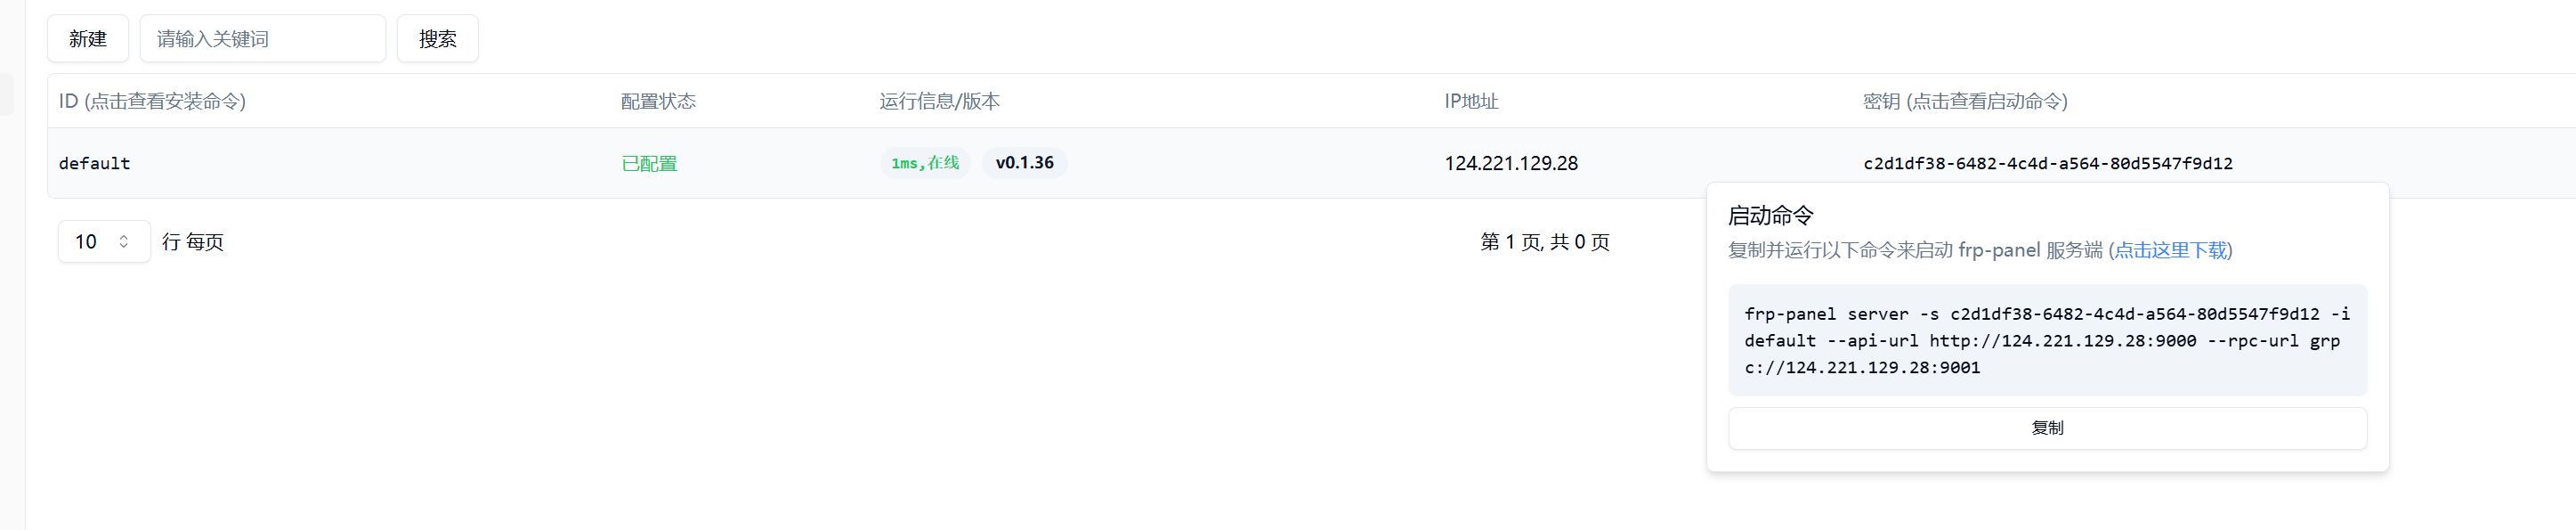Viewport: 2576px width, 530px height.
Task: Click the secret key c2d1df38 cell
Action: [x=2047, y=163]
